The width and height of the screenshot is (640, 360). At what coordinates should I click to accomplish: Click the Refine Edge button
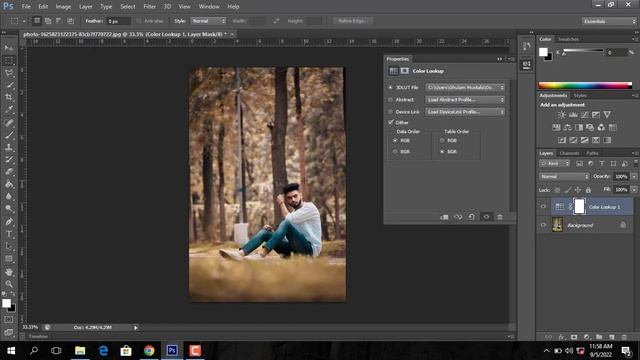(x=353, y=21)
